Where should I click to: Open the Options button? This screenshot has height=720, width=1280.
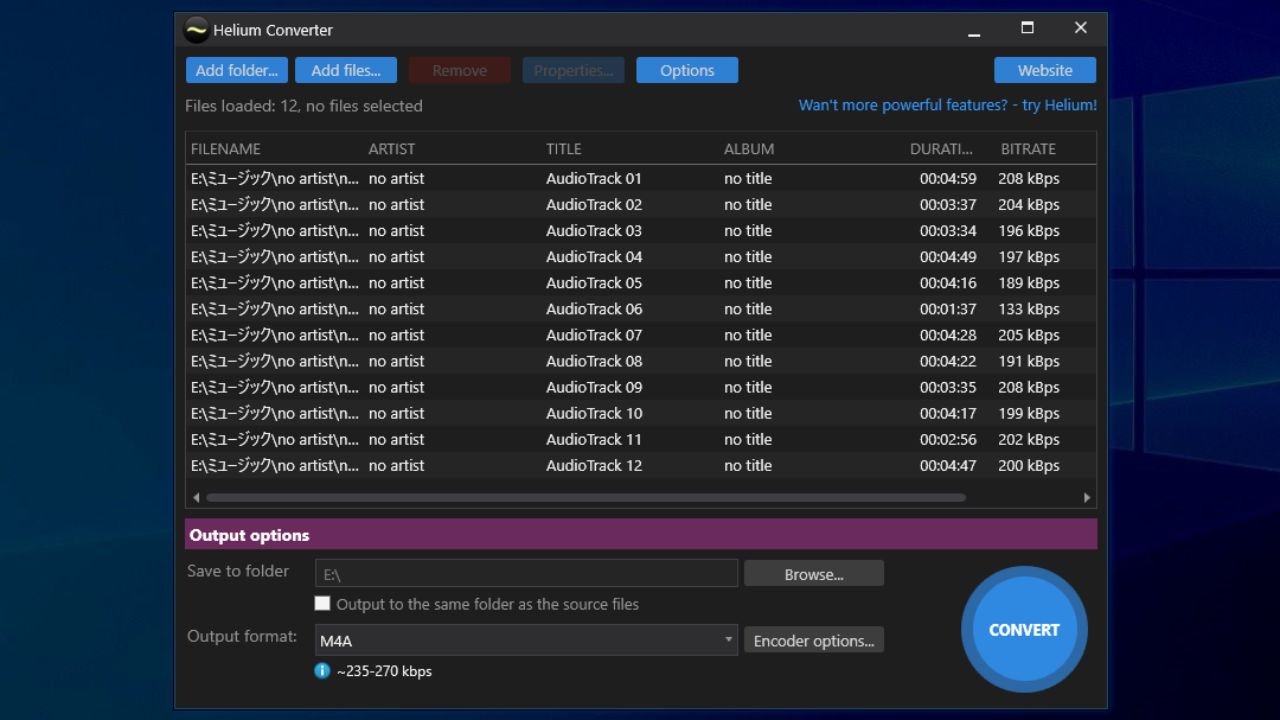[x=687, y=70]
